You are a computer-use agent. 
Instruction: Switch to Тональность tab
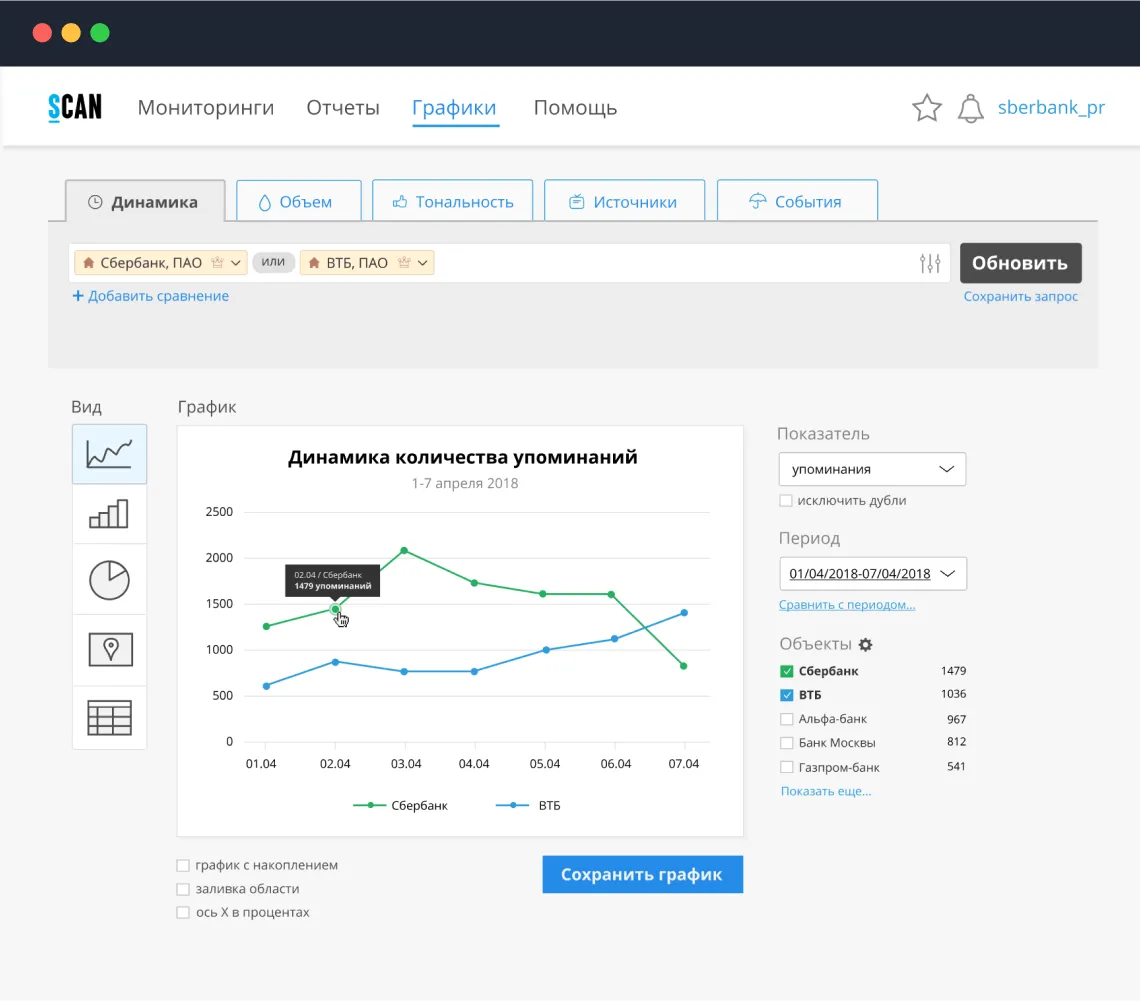pos(452,201)
